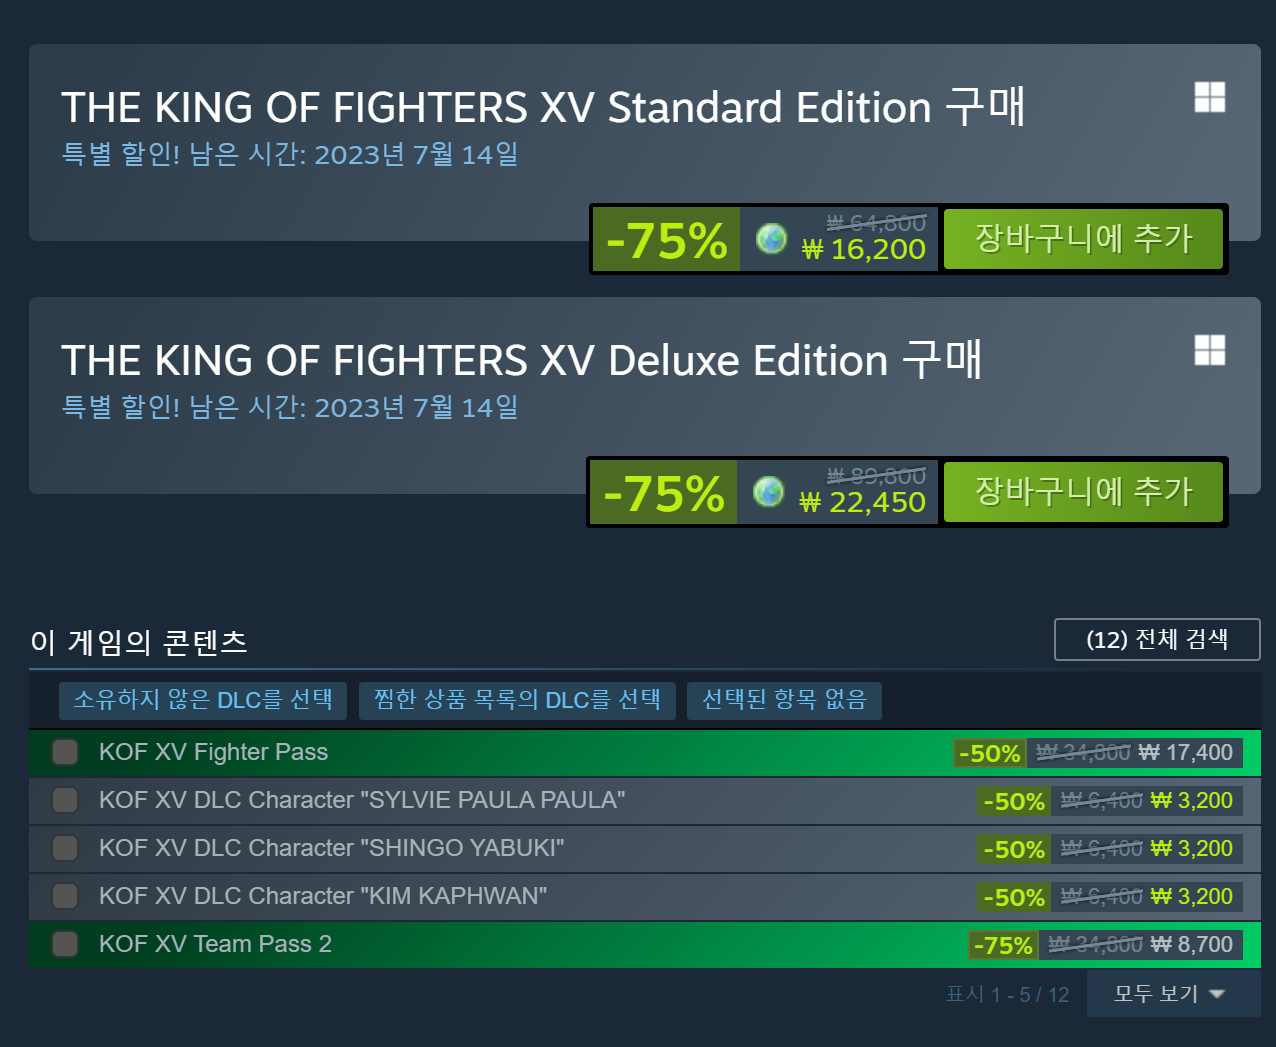This screenshot has height=1047, width=1276.
Task: Click globe icon beside Standard Edition price
Action: point(771,239)
